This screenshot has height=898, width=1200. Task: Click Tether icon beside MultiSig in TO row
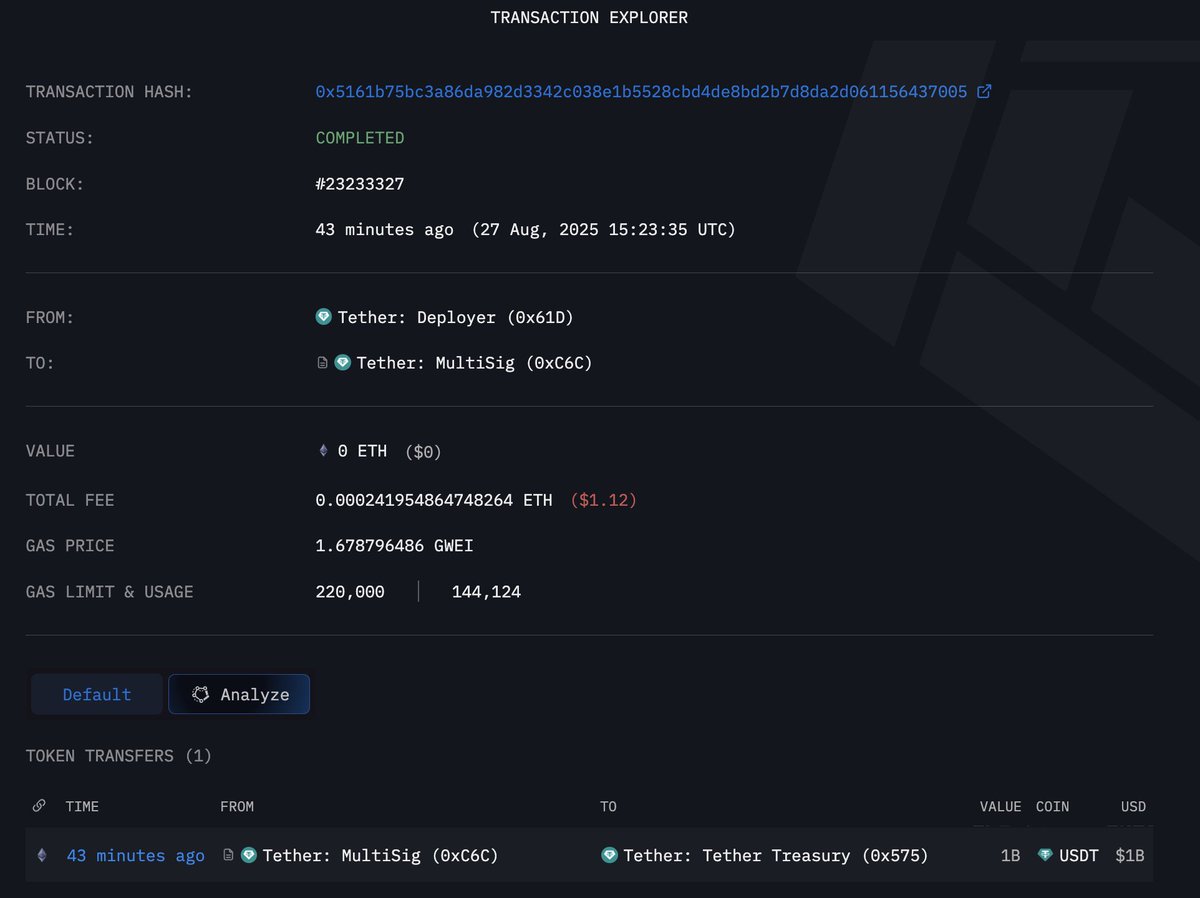click(x=342, y=363)
